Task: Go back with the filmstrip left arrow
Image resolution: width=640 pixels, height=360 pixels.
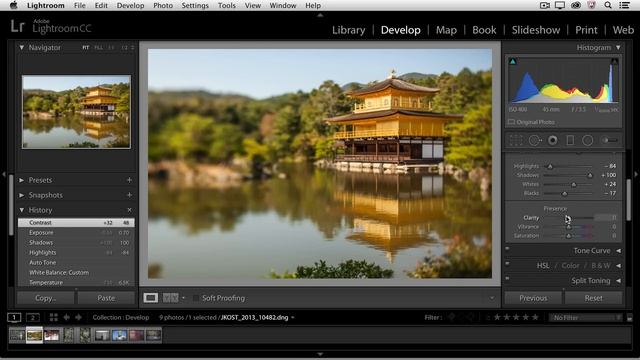Action: (x=67, y=317)
